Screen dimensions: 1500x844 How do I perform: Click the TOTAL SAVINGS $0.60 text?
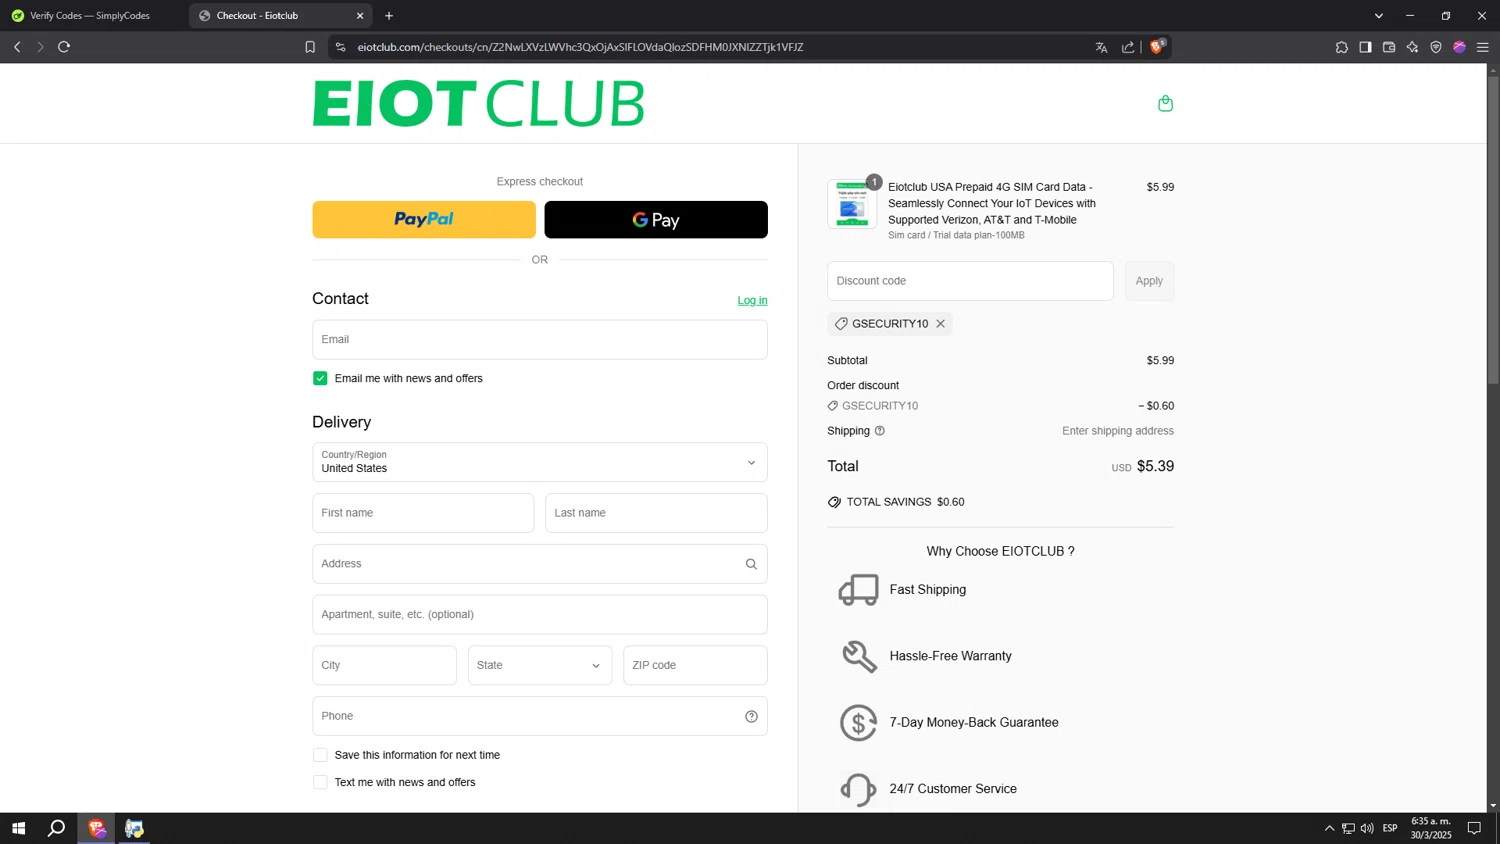905,502
